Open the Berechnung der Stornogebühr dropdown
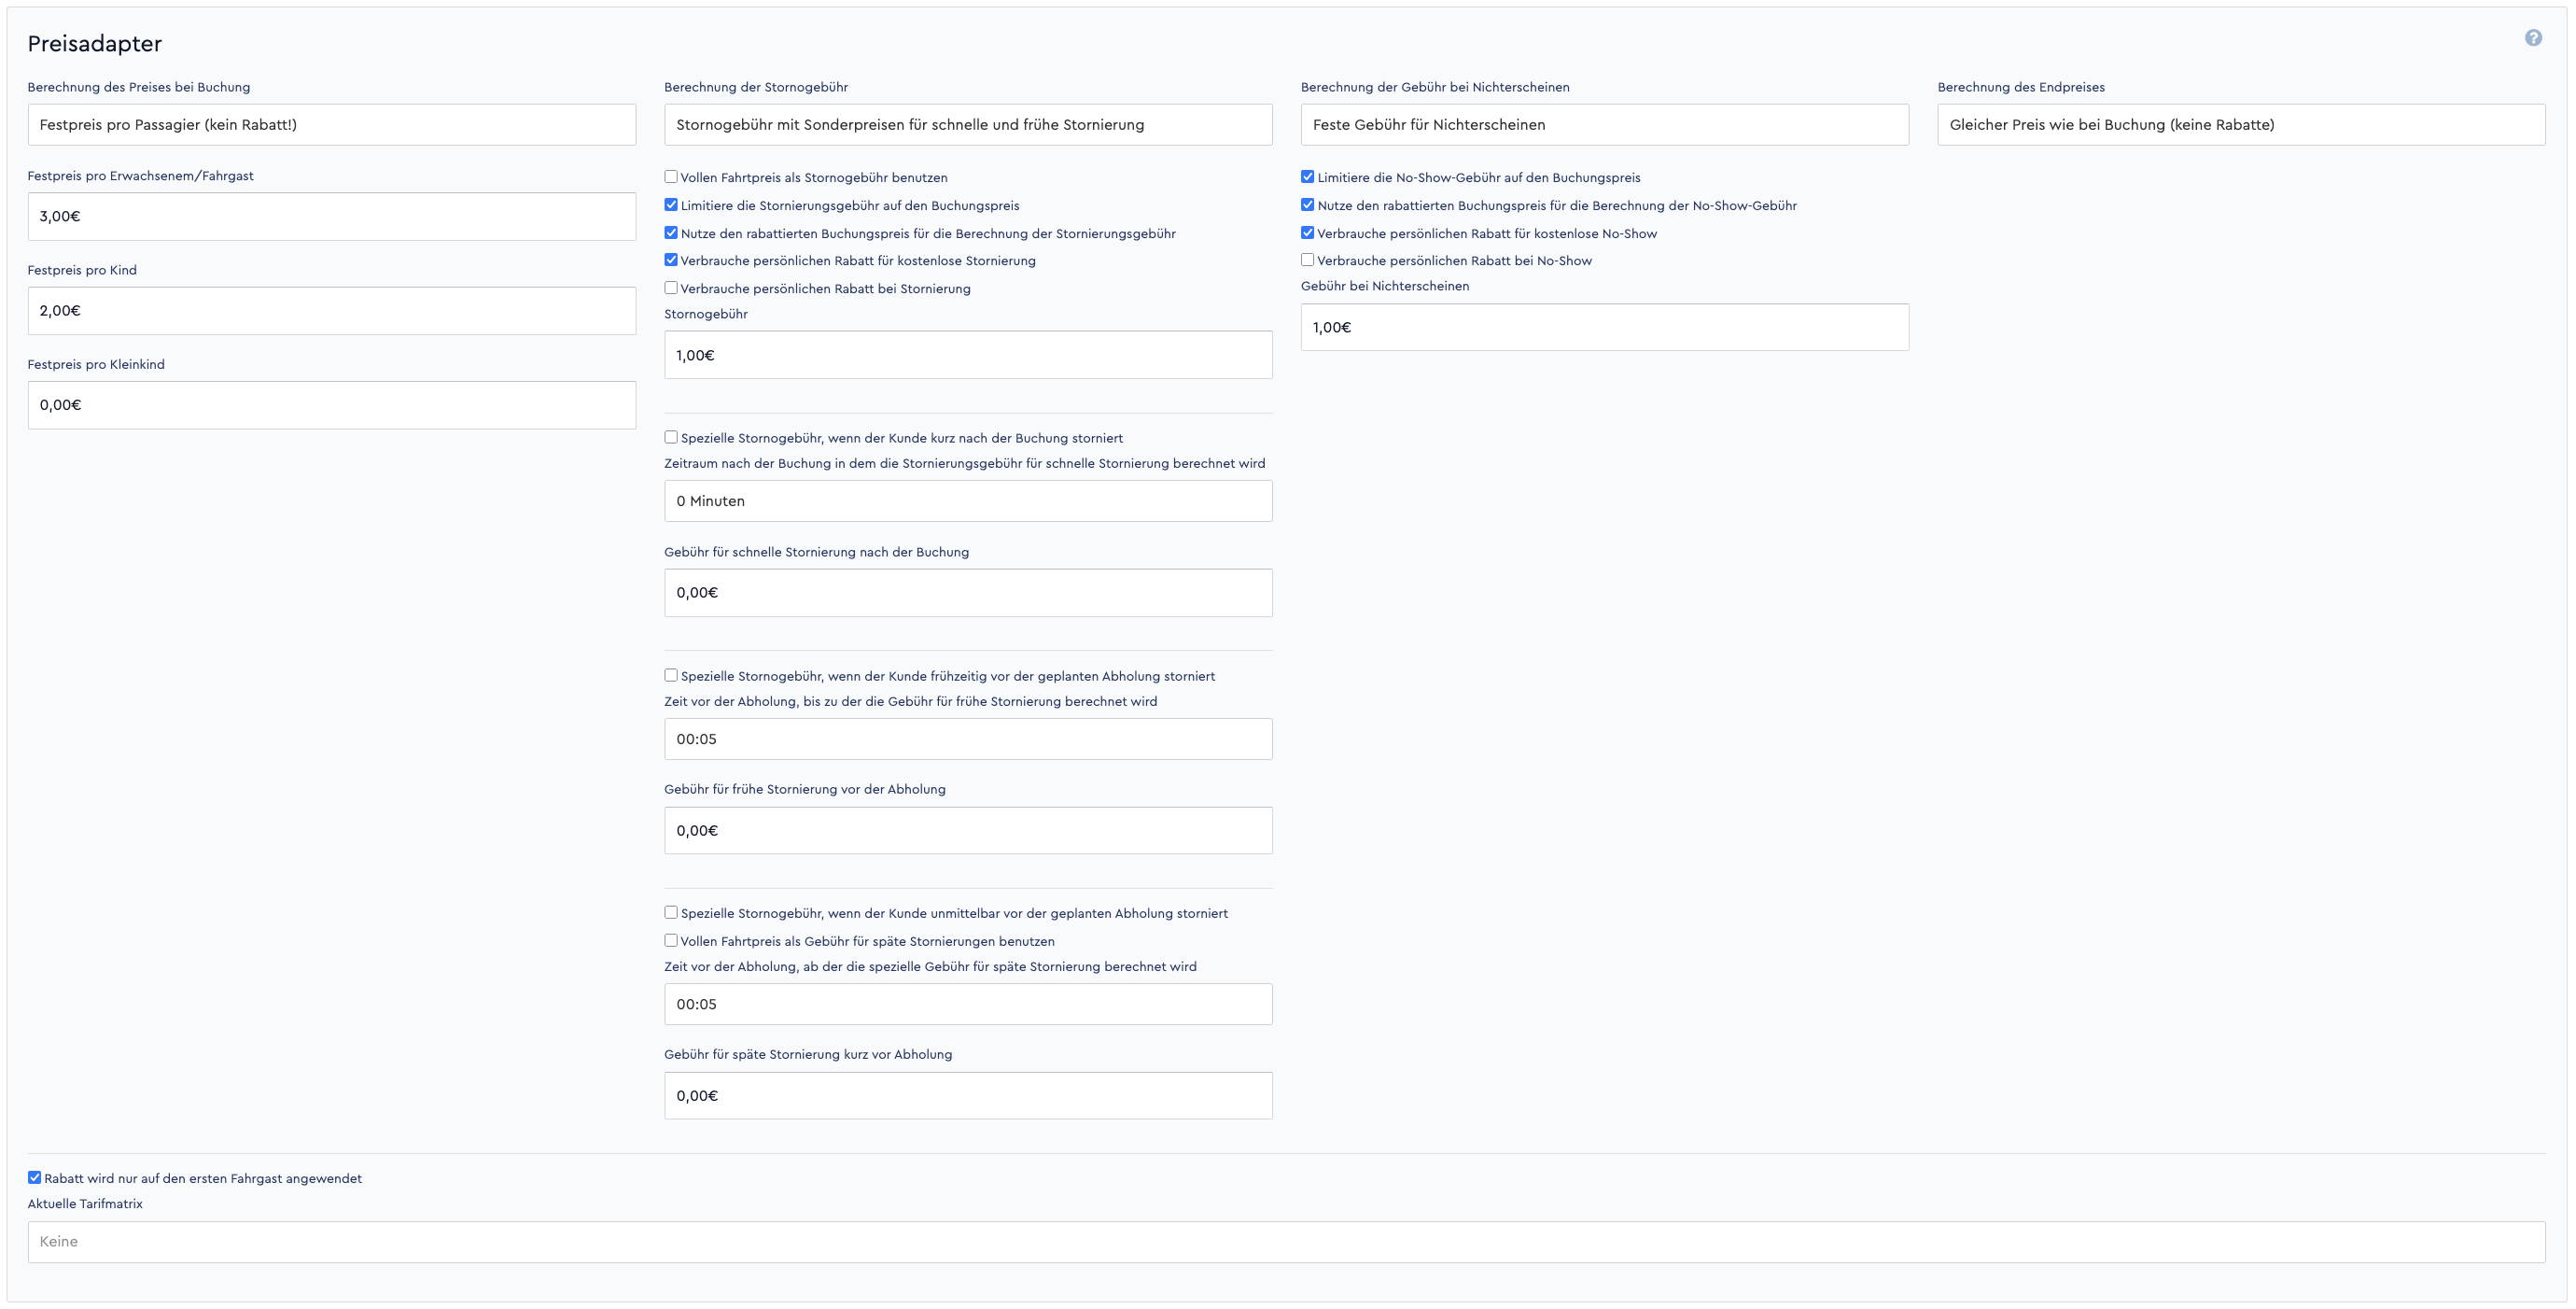The image size is (2576, 1309). 968,125
